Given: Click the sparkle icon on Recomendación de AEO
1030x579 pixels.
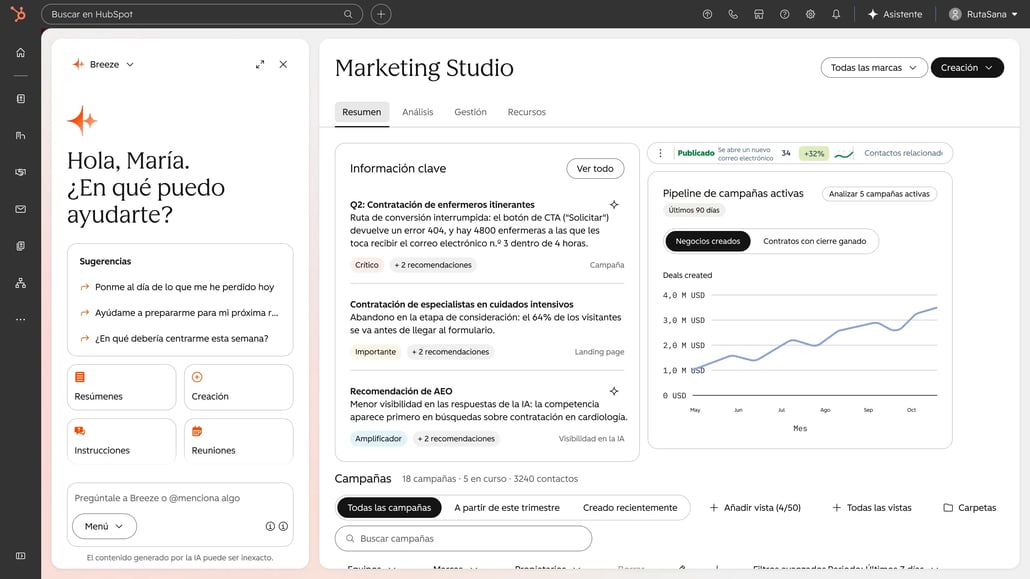Looking at the screenshot, I should coord(614,391).
